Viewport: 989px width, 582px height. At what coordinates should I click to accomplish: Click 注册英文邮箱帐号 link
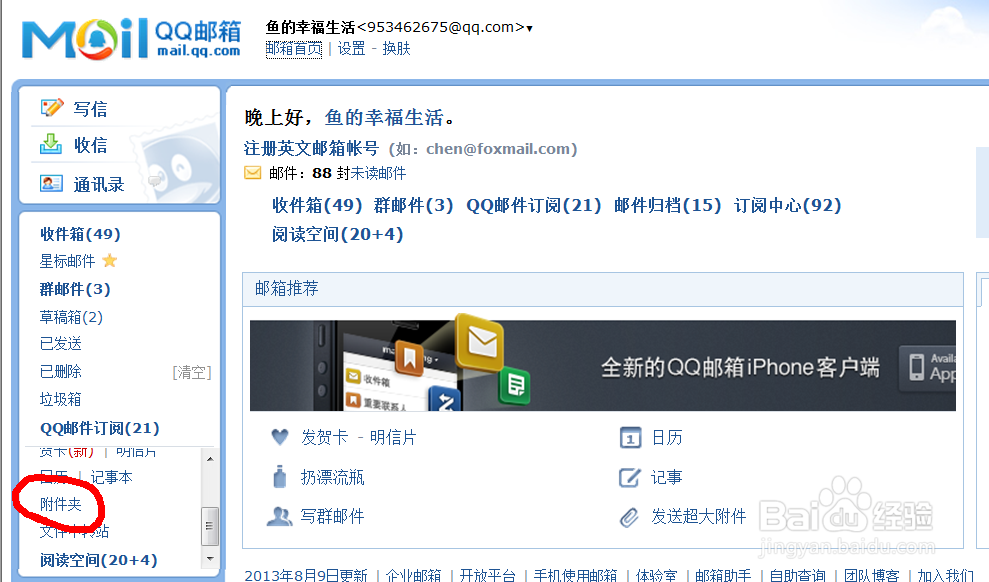point(312,148)
